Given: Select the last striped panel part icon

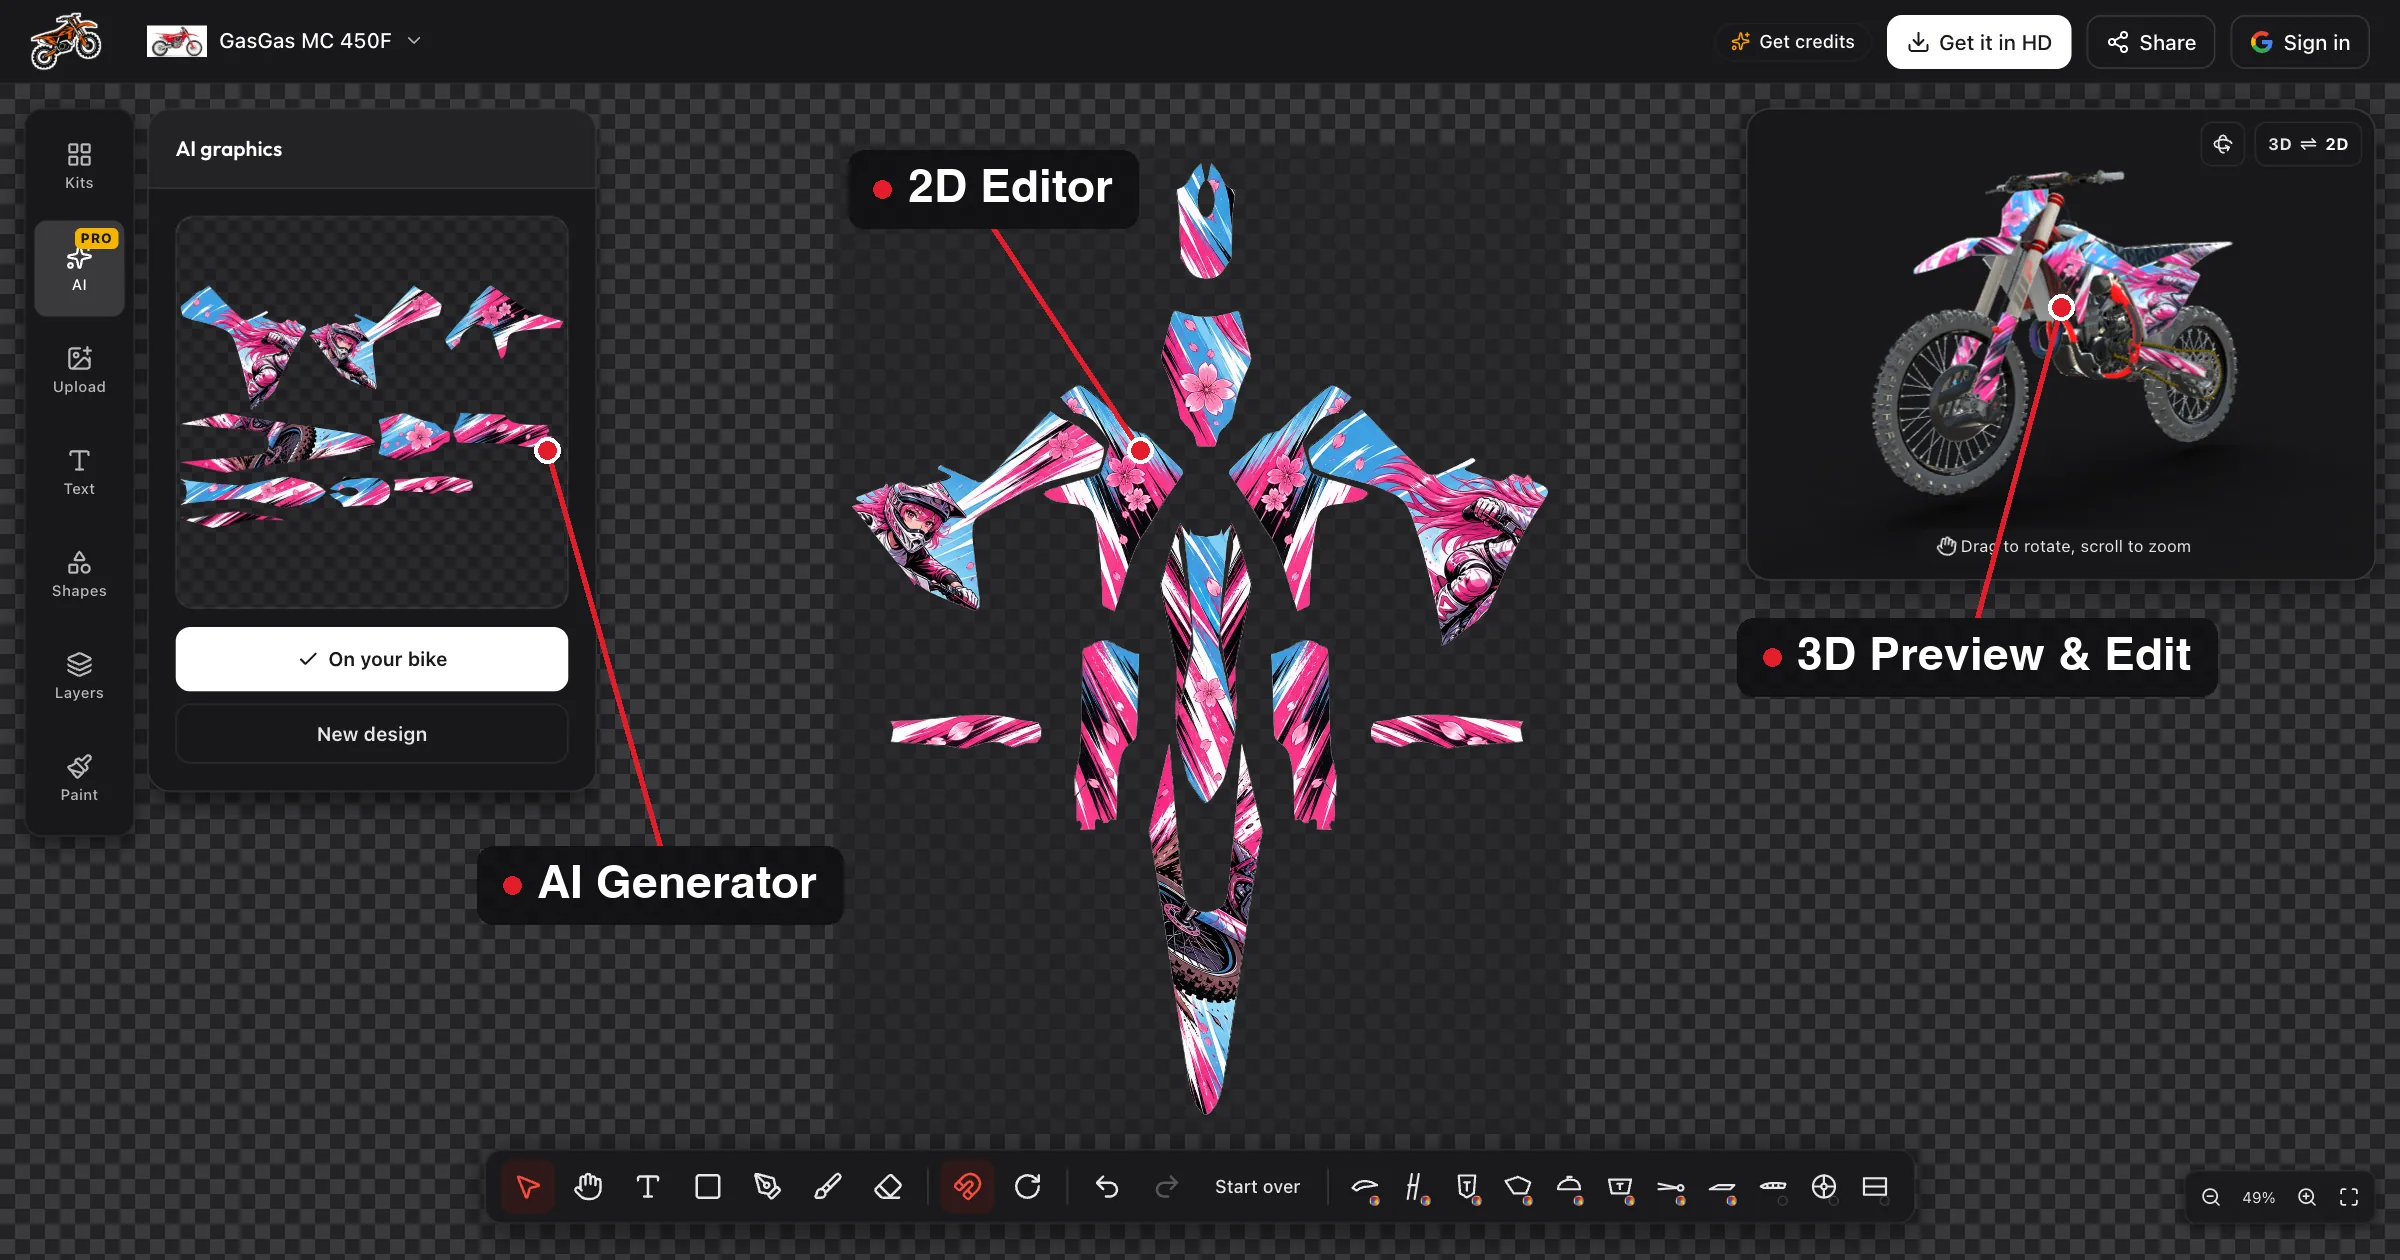Looking at the screenshot, I should (x=1875, y=1188).
